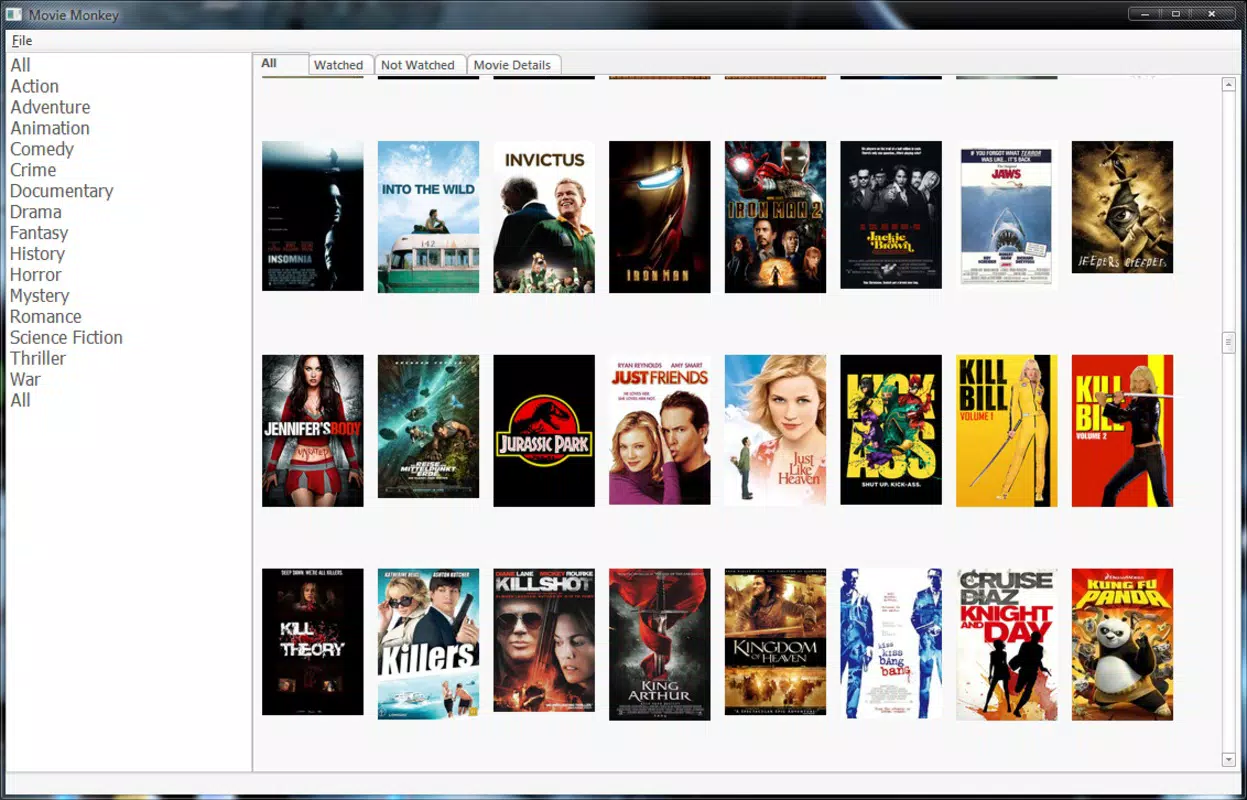The height and width of the screenshot is (800, 1247).
Task: Click the Iron Man poster
Action: coord(660,217)
